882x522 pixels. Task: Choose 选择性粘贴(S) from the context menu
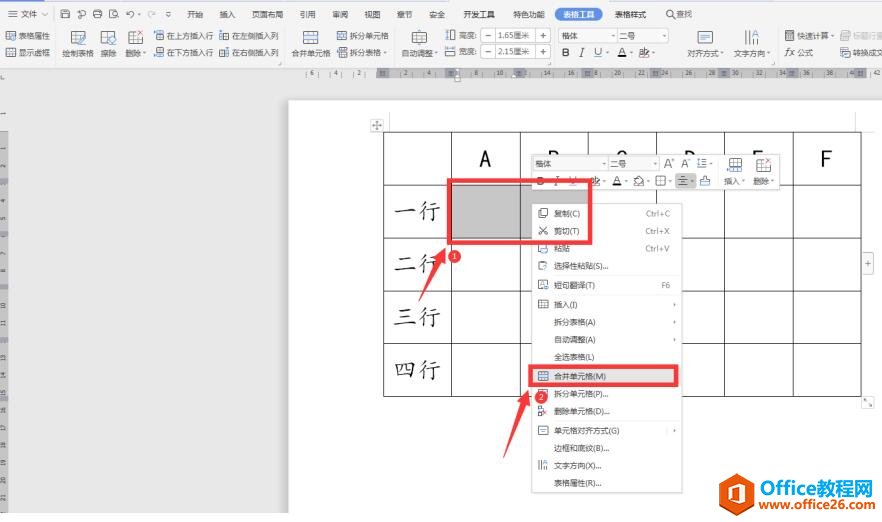[605, 266]
